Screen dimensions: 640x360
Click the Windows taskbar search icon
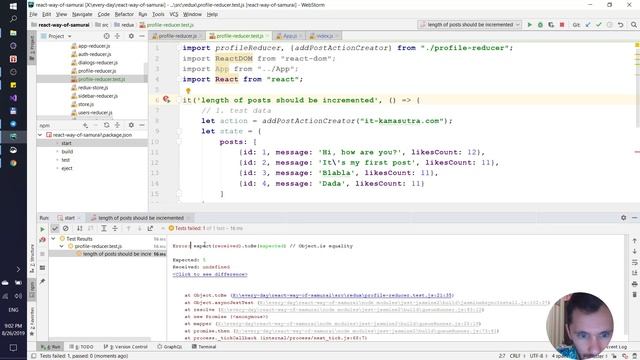click(13, 19)
